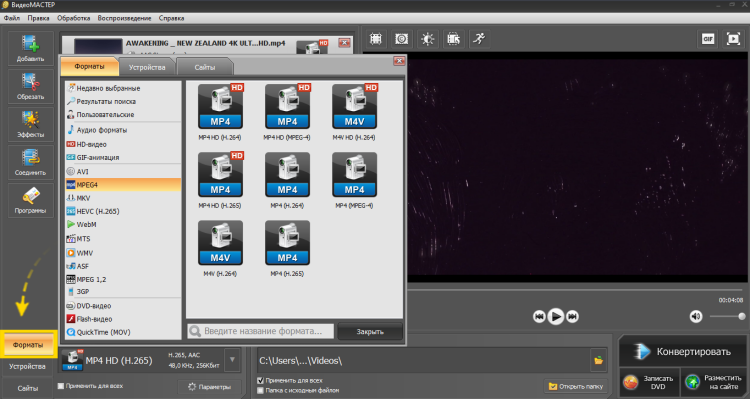Expand the MP4 HD (H.265) format dropdown arrow
The height and width of the screenshot is (399, 750).
click(232, 360)
